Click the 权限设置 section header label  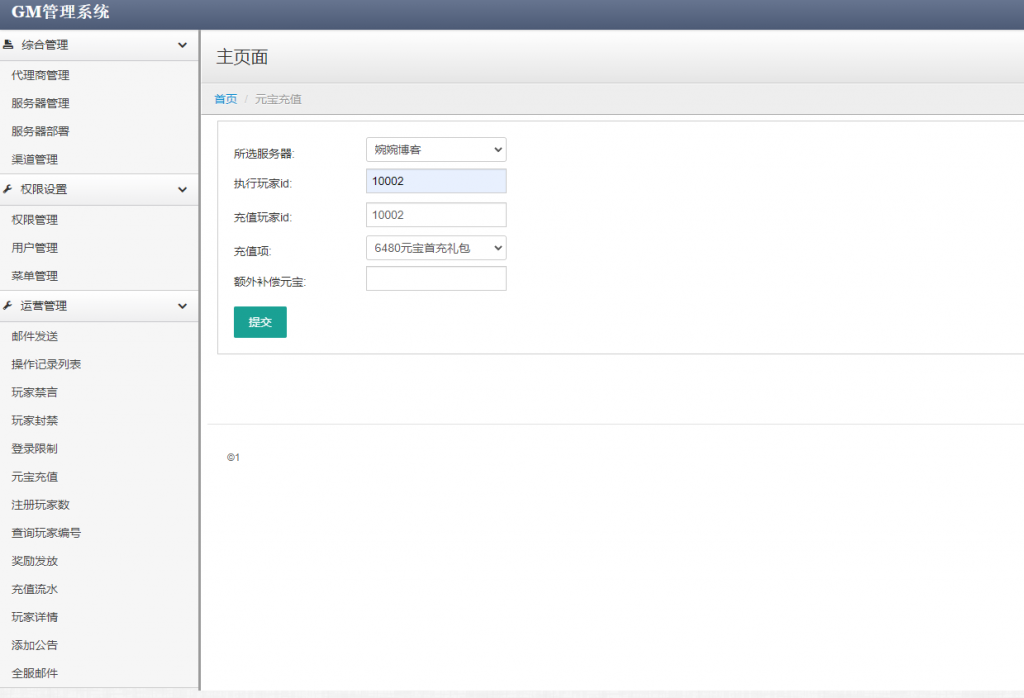coord(44,189)
